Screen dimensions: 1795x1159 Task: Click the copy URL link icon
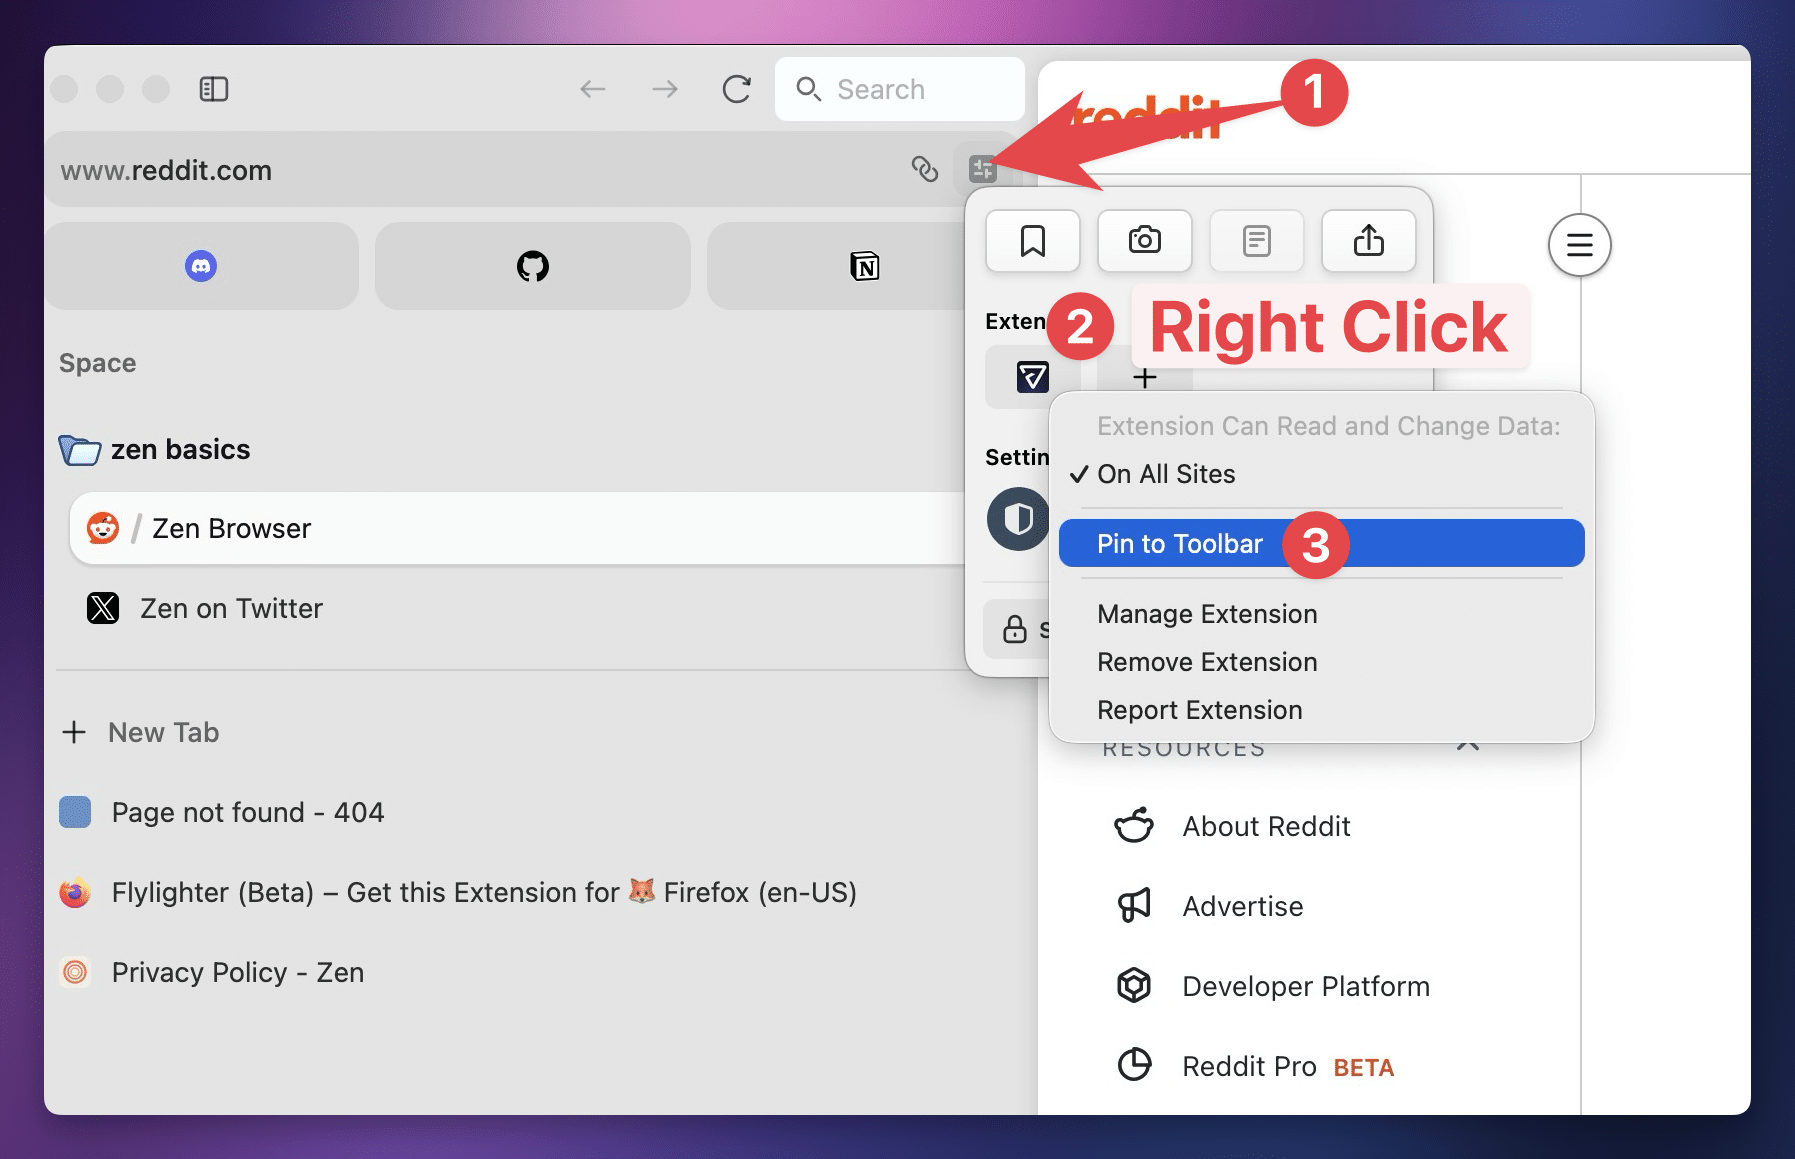pos(925,169)
